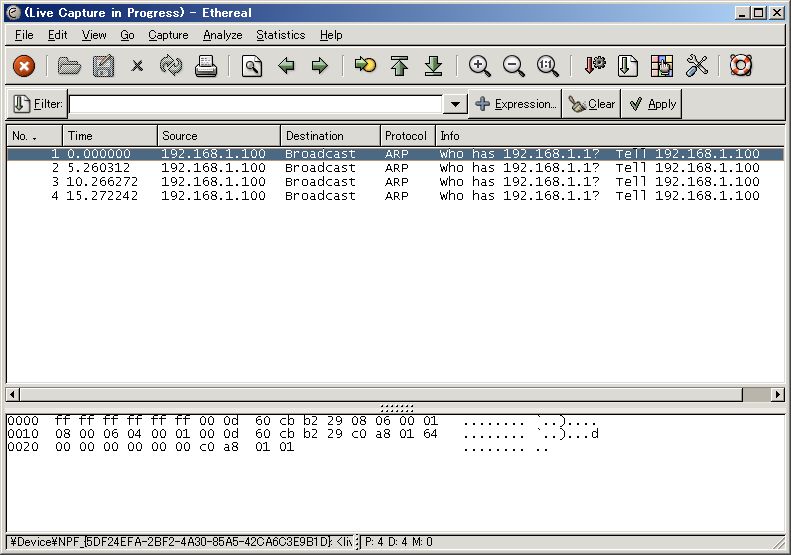Screen dimensions: 791x555
Task: Sort by the Info column header
Action: (x=610, y=136)
